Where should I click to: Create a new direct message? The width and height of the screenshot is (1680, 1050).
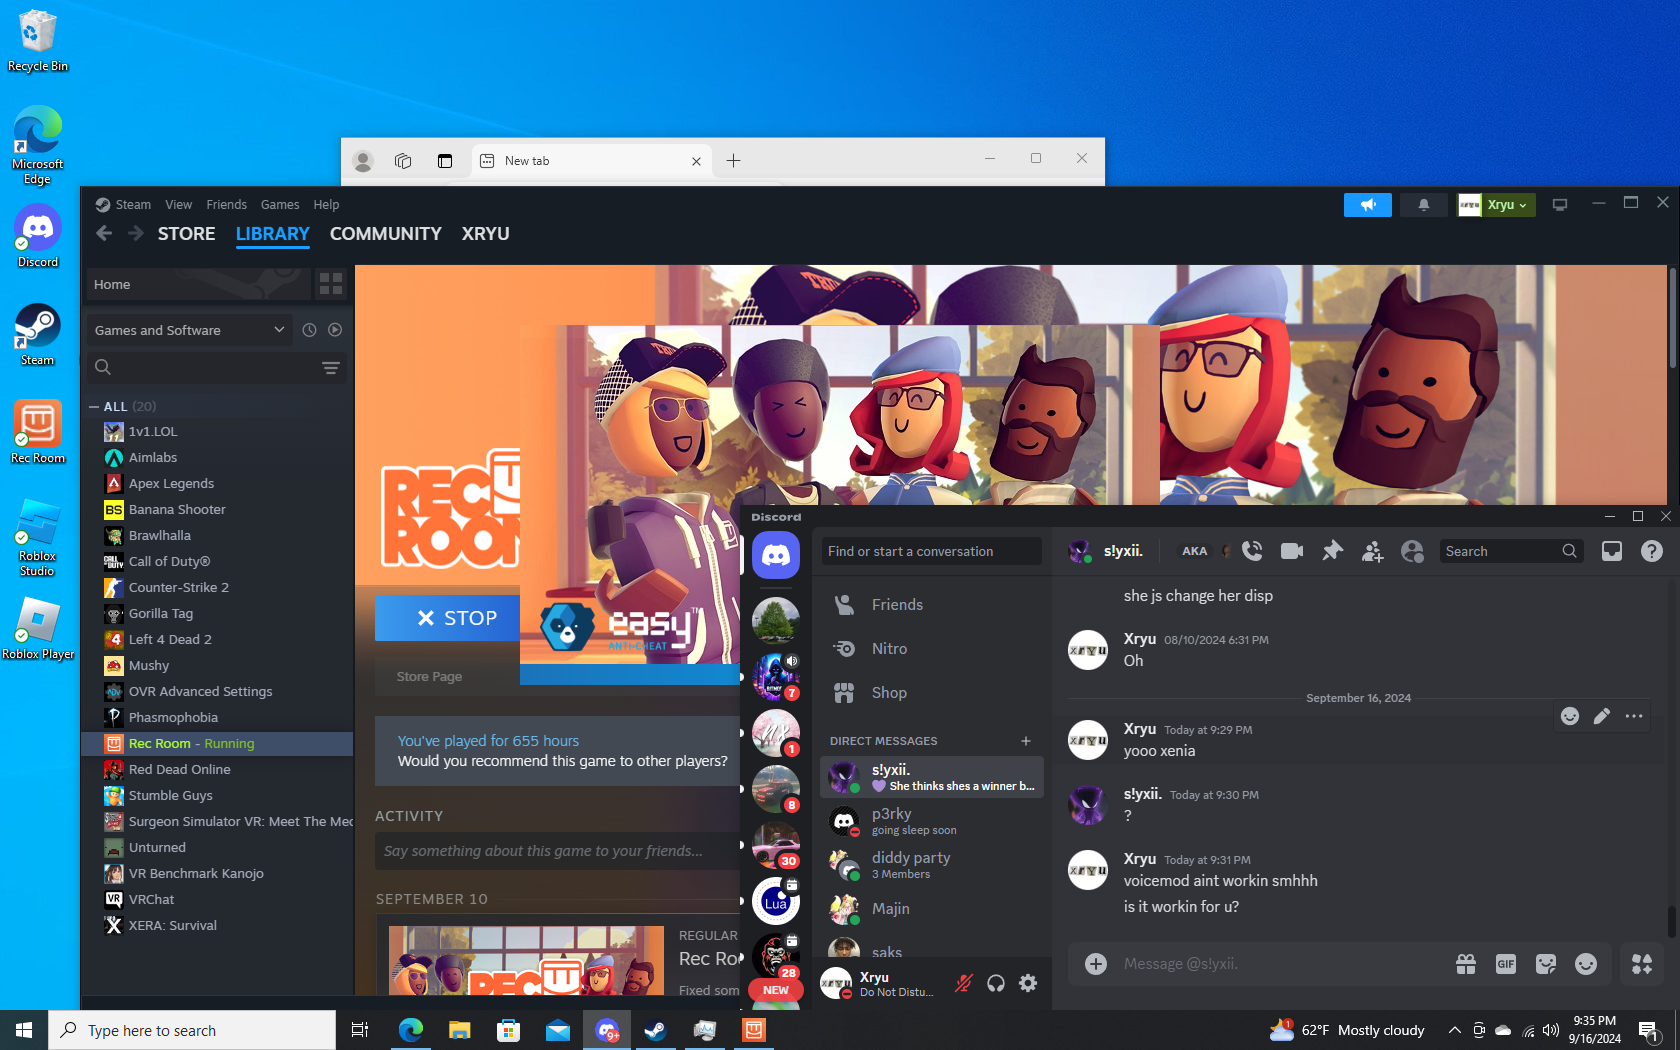pyautogui.click(x=1026, y=741)
